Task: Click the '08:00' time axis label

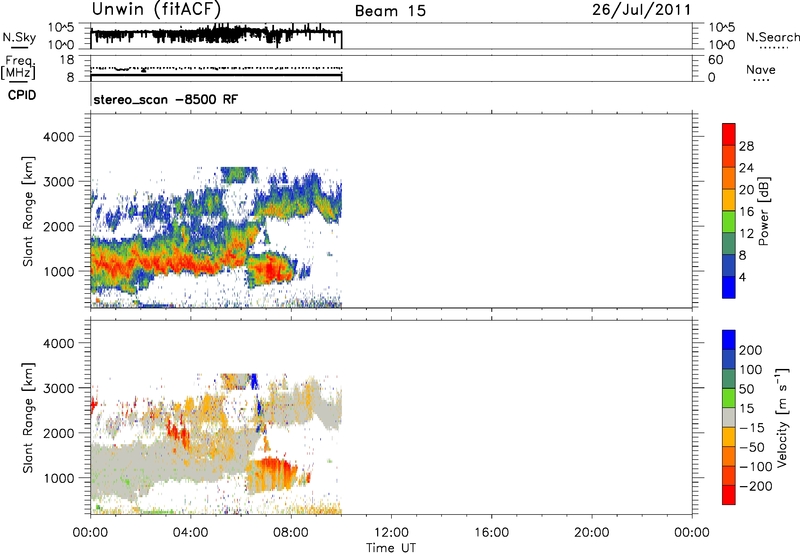Action: [291, 533]
